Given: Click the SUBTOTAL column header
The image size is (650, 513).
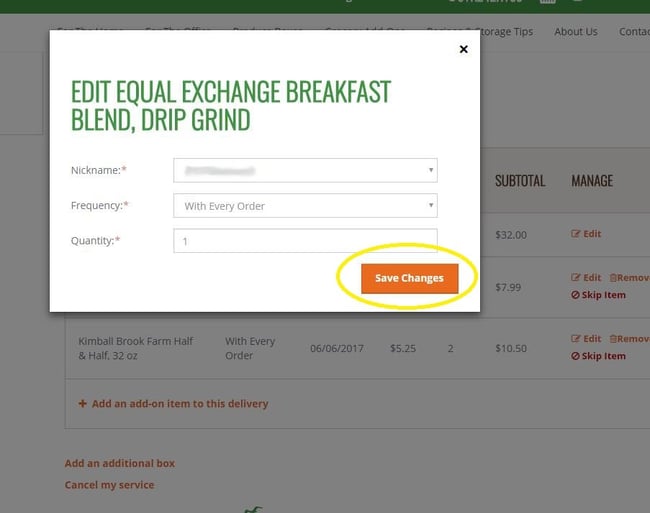Looking at the screenshot, I should (x=520, y=181).
